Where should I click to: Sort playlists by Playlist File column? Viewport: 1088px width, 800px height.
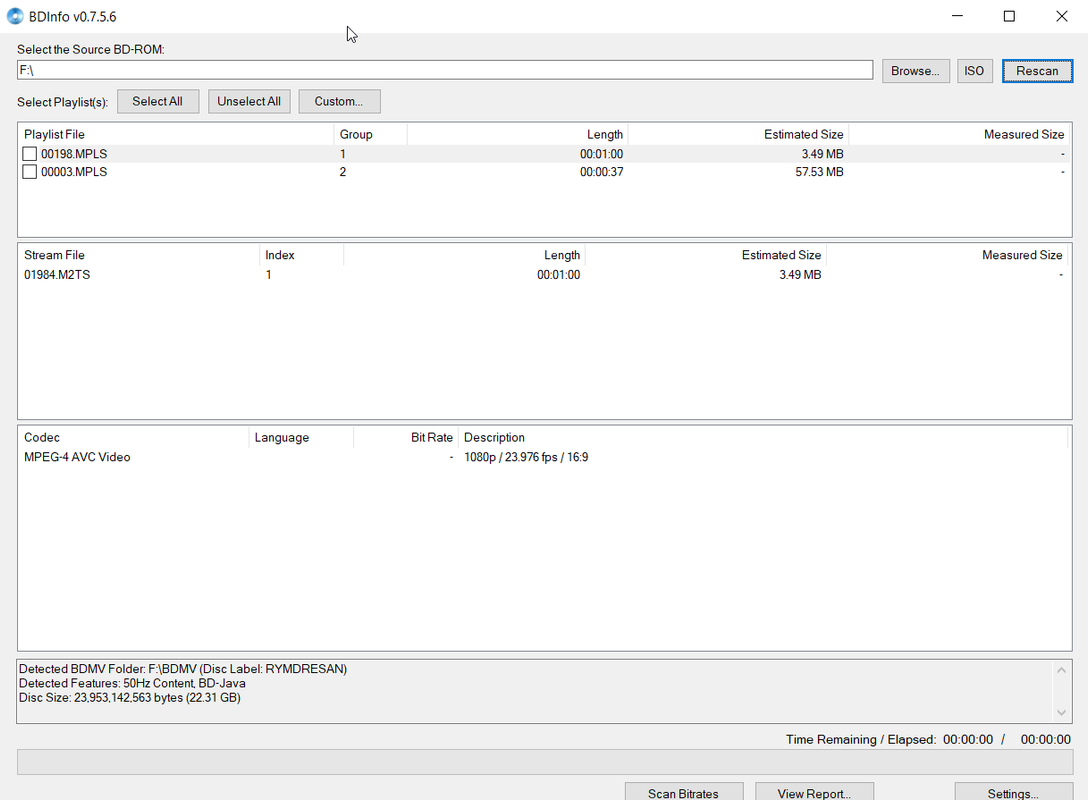click(176, 134)
